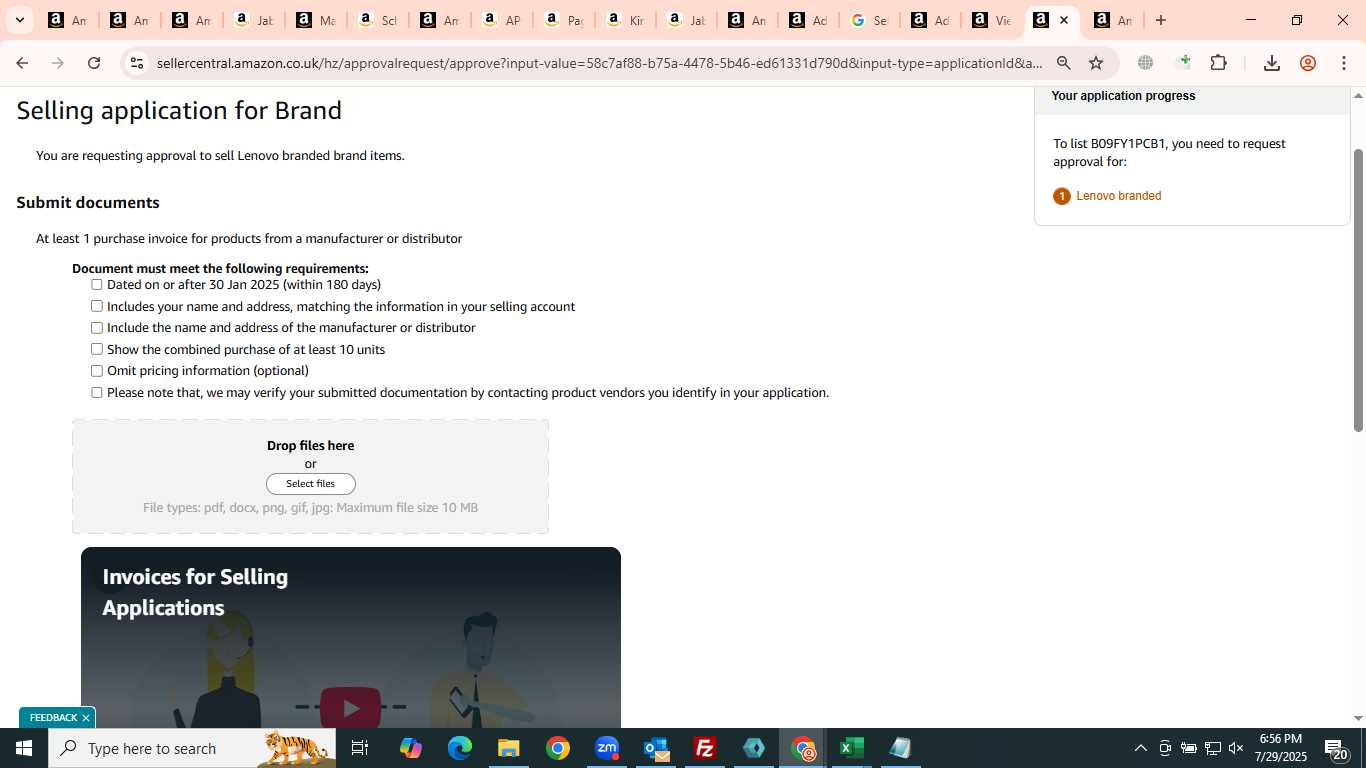Viewport: 1366px width, 768px height.
Task: Switch to the 'Vie' tab
Action: coord(992,20)
